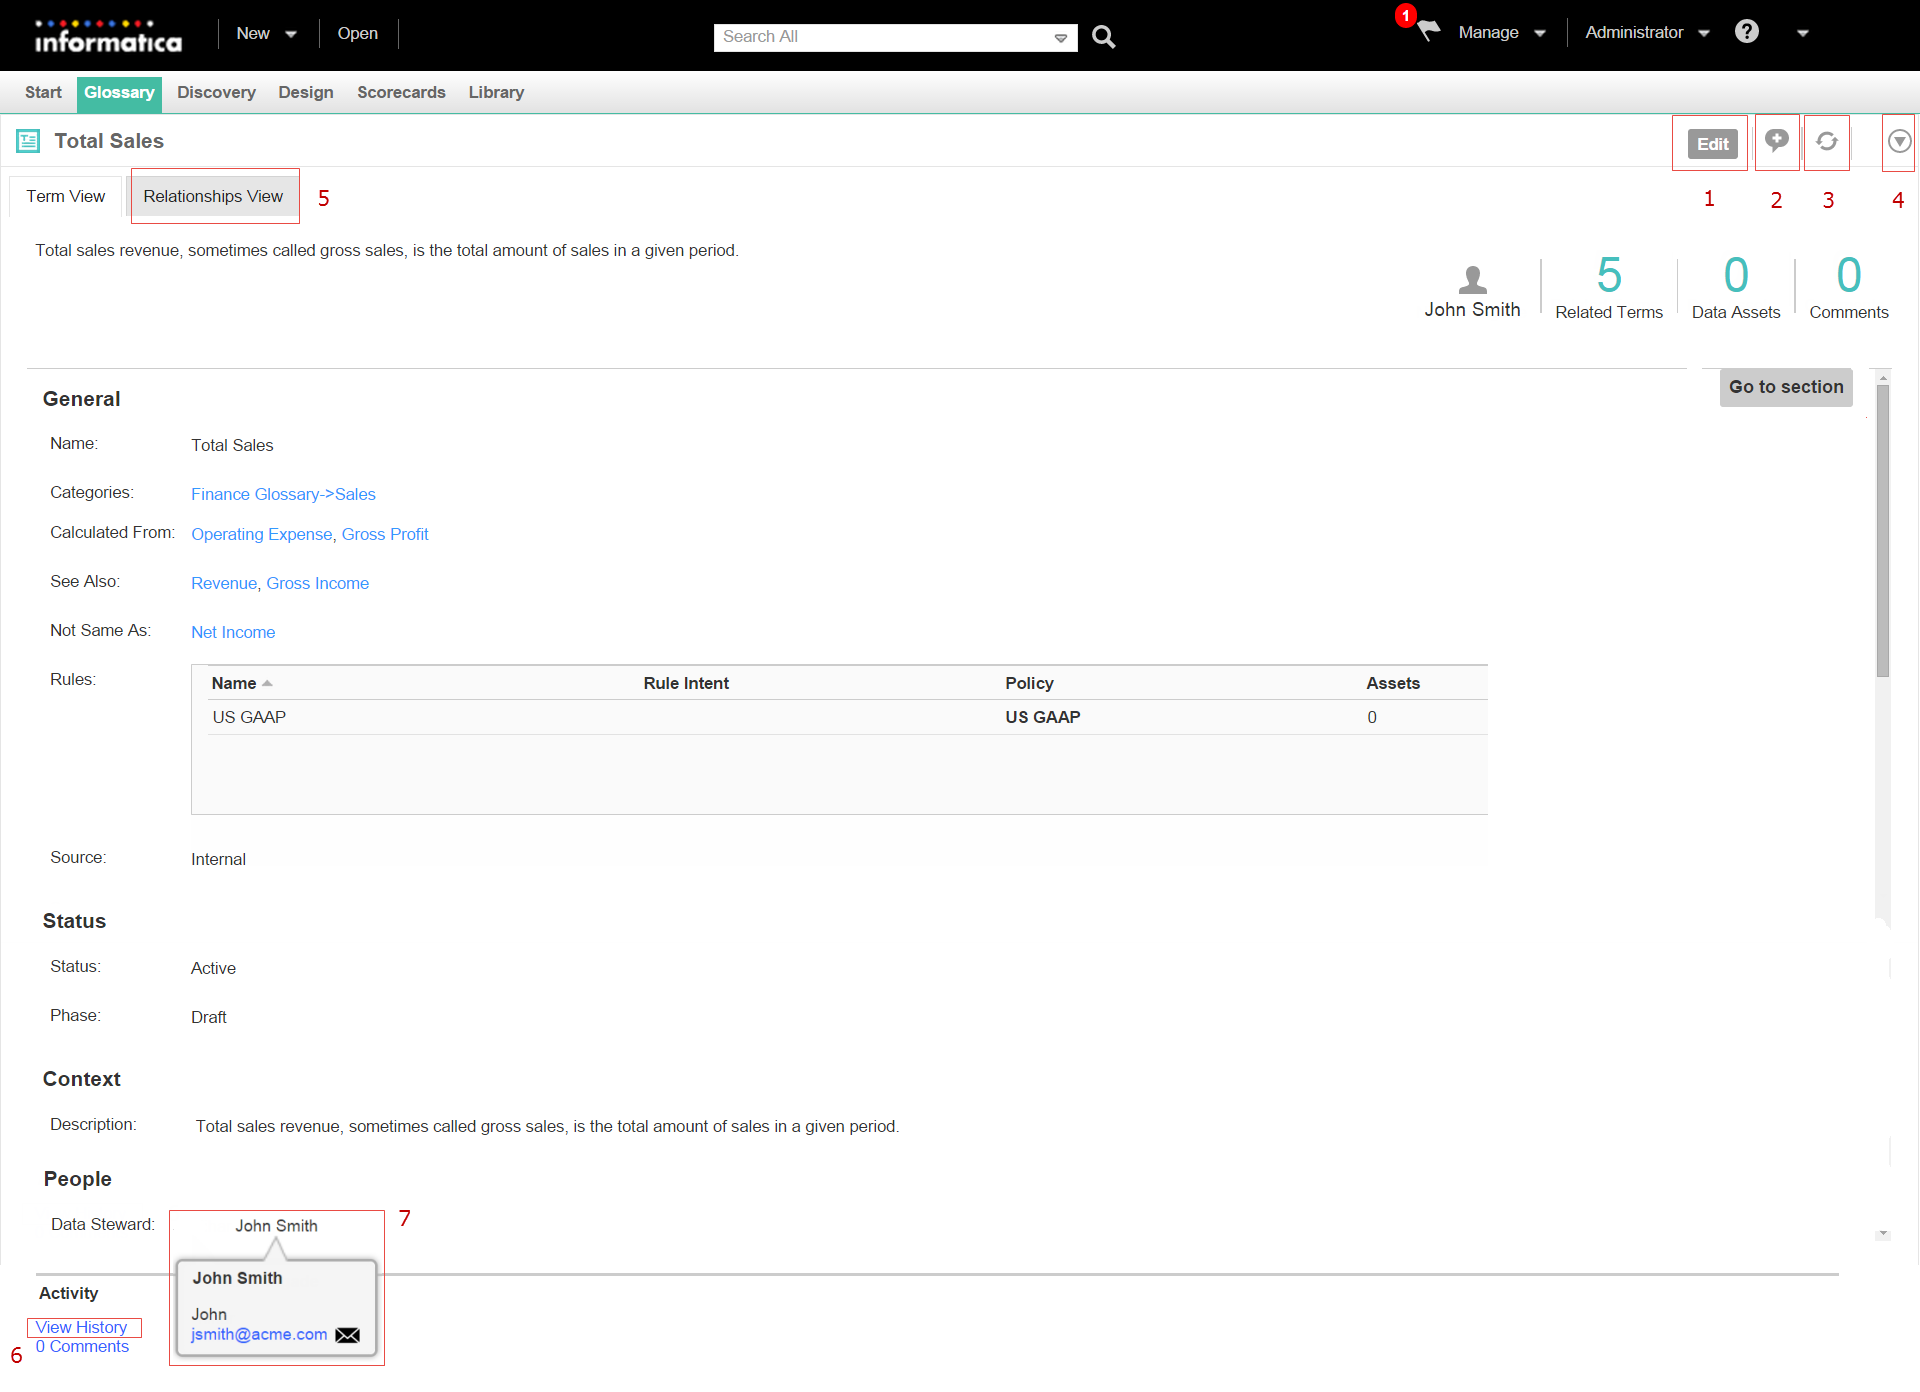Switch to the Library tab
Screen dimensions: 1920x1392
(x=496, y=92)
